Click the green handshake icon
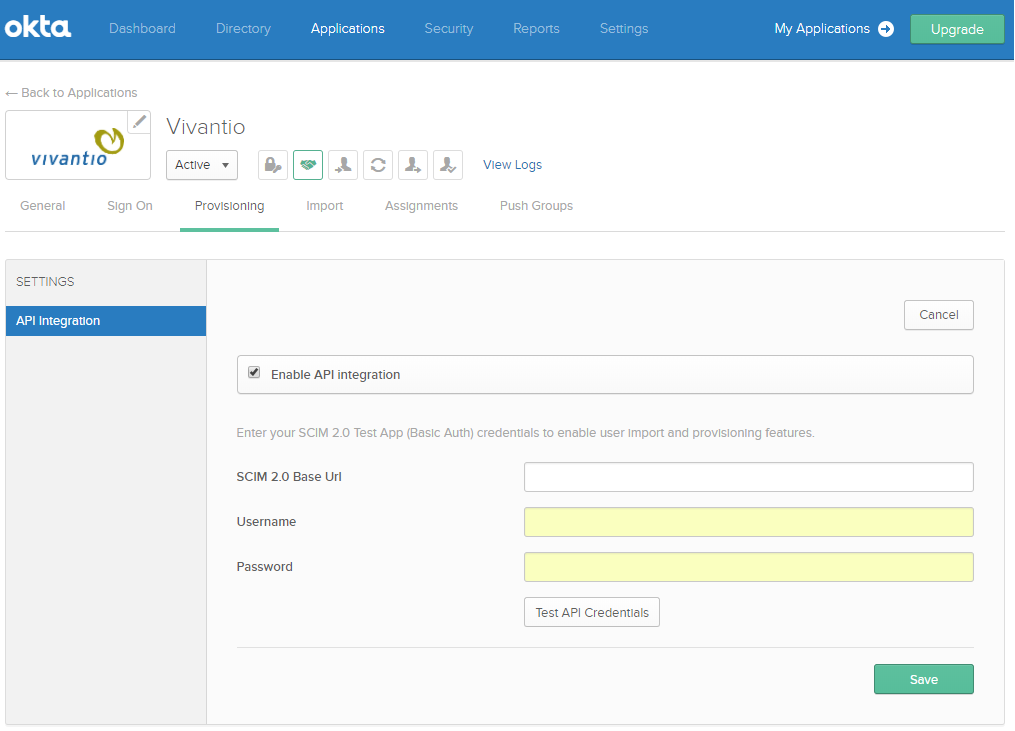The width and height of the screenshot is (1015, 731). pyautogui.click(x=308, y=165)
